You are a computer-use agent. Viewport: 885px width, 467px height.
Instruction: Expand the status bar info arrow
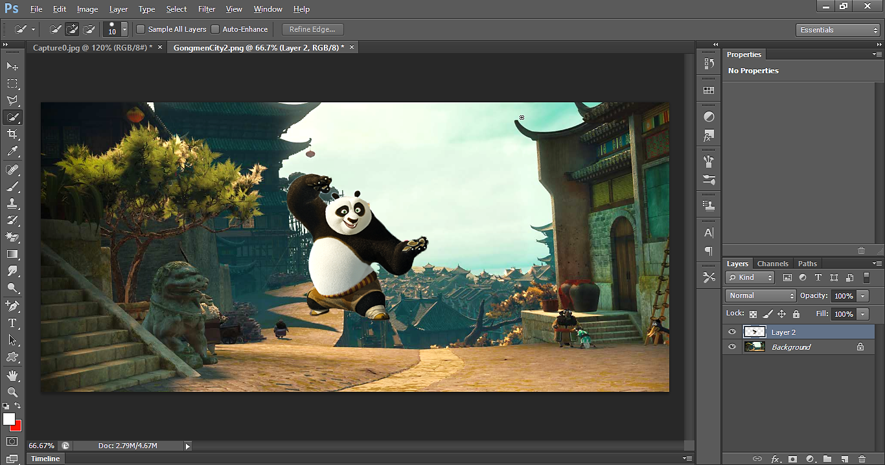click(188, 446)
